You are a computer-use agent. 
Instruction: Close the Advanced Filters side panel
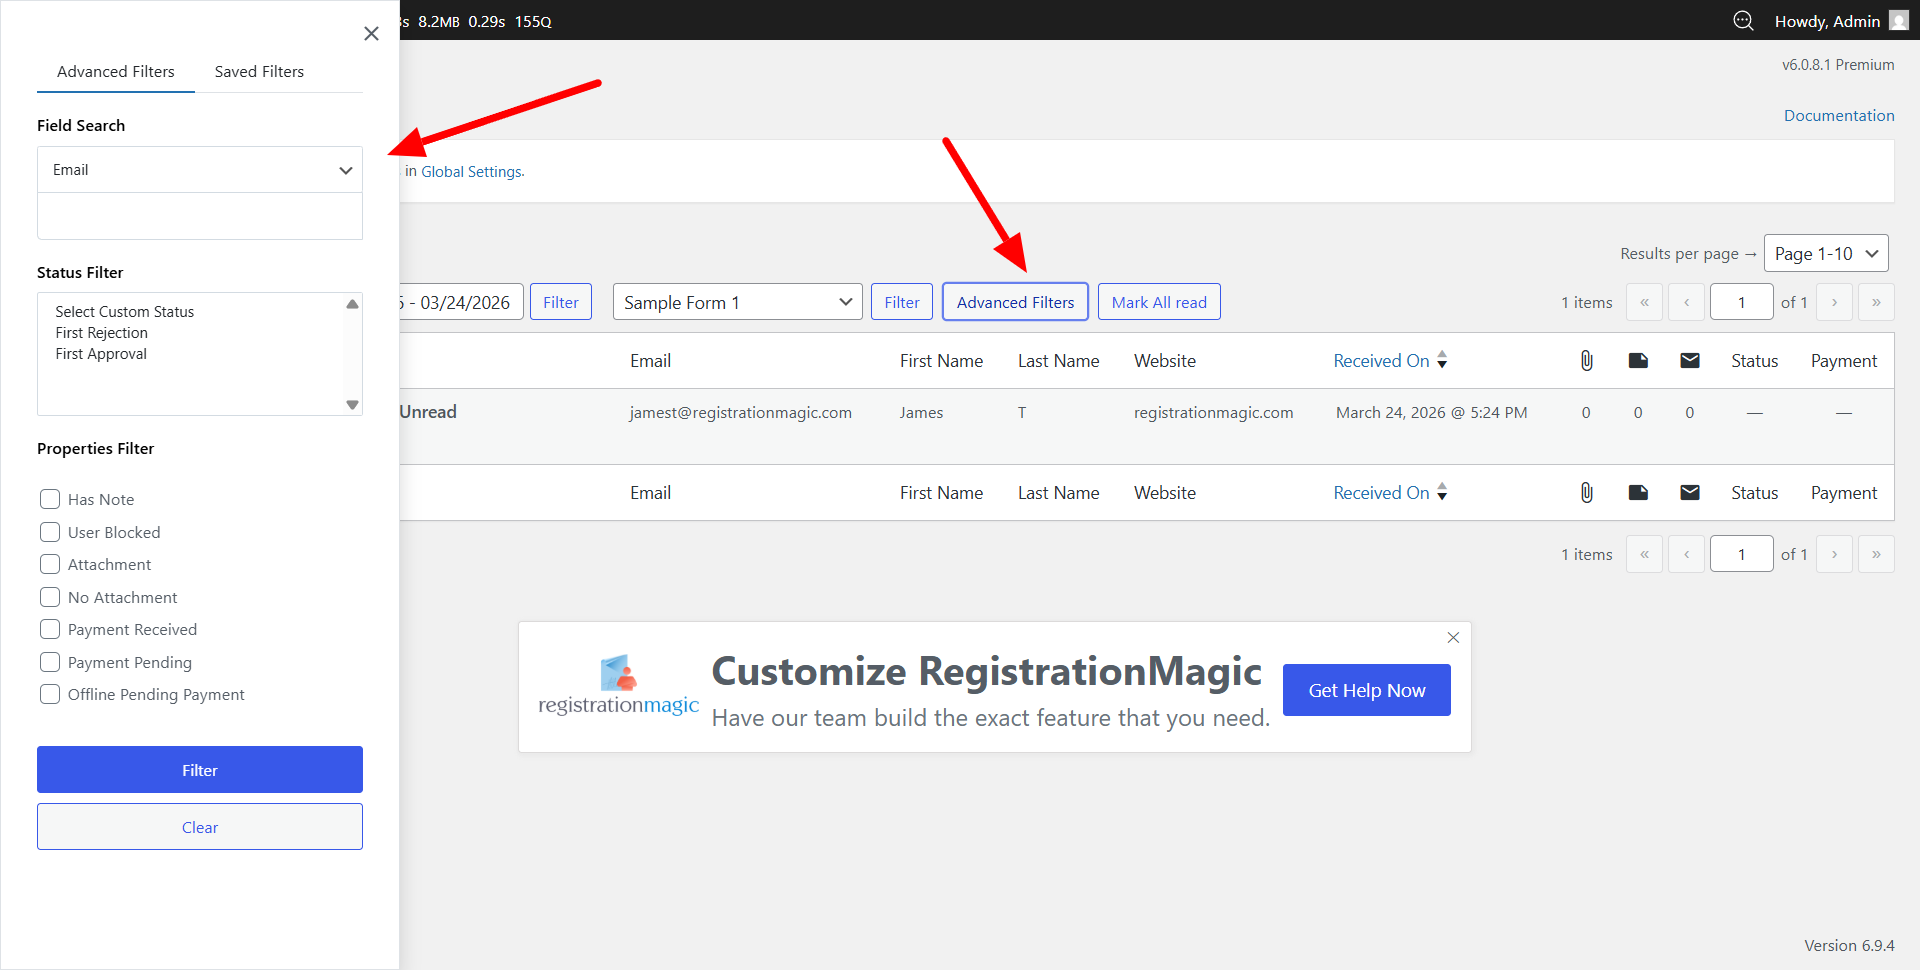click(371, 34)
